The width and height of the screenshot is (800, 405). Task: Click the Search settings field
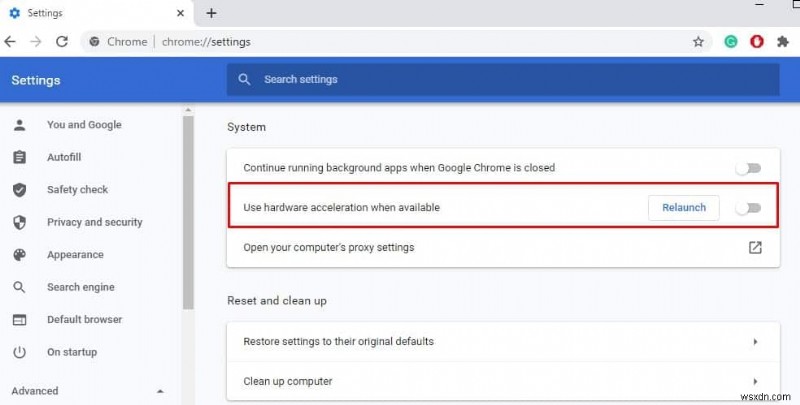(503, 80)
